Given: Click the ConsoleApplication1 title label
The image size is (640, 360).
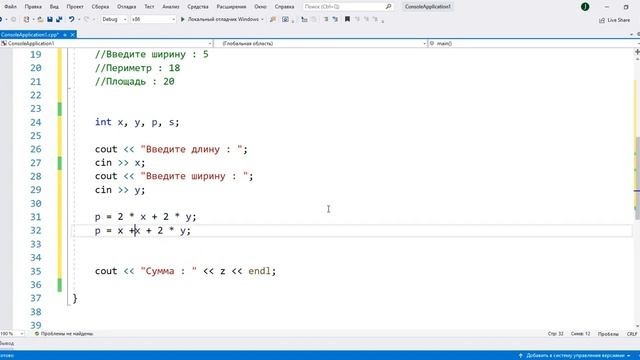Looking at the screenshot, I should click(427, 7).
